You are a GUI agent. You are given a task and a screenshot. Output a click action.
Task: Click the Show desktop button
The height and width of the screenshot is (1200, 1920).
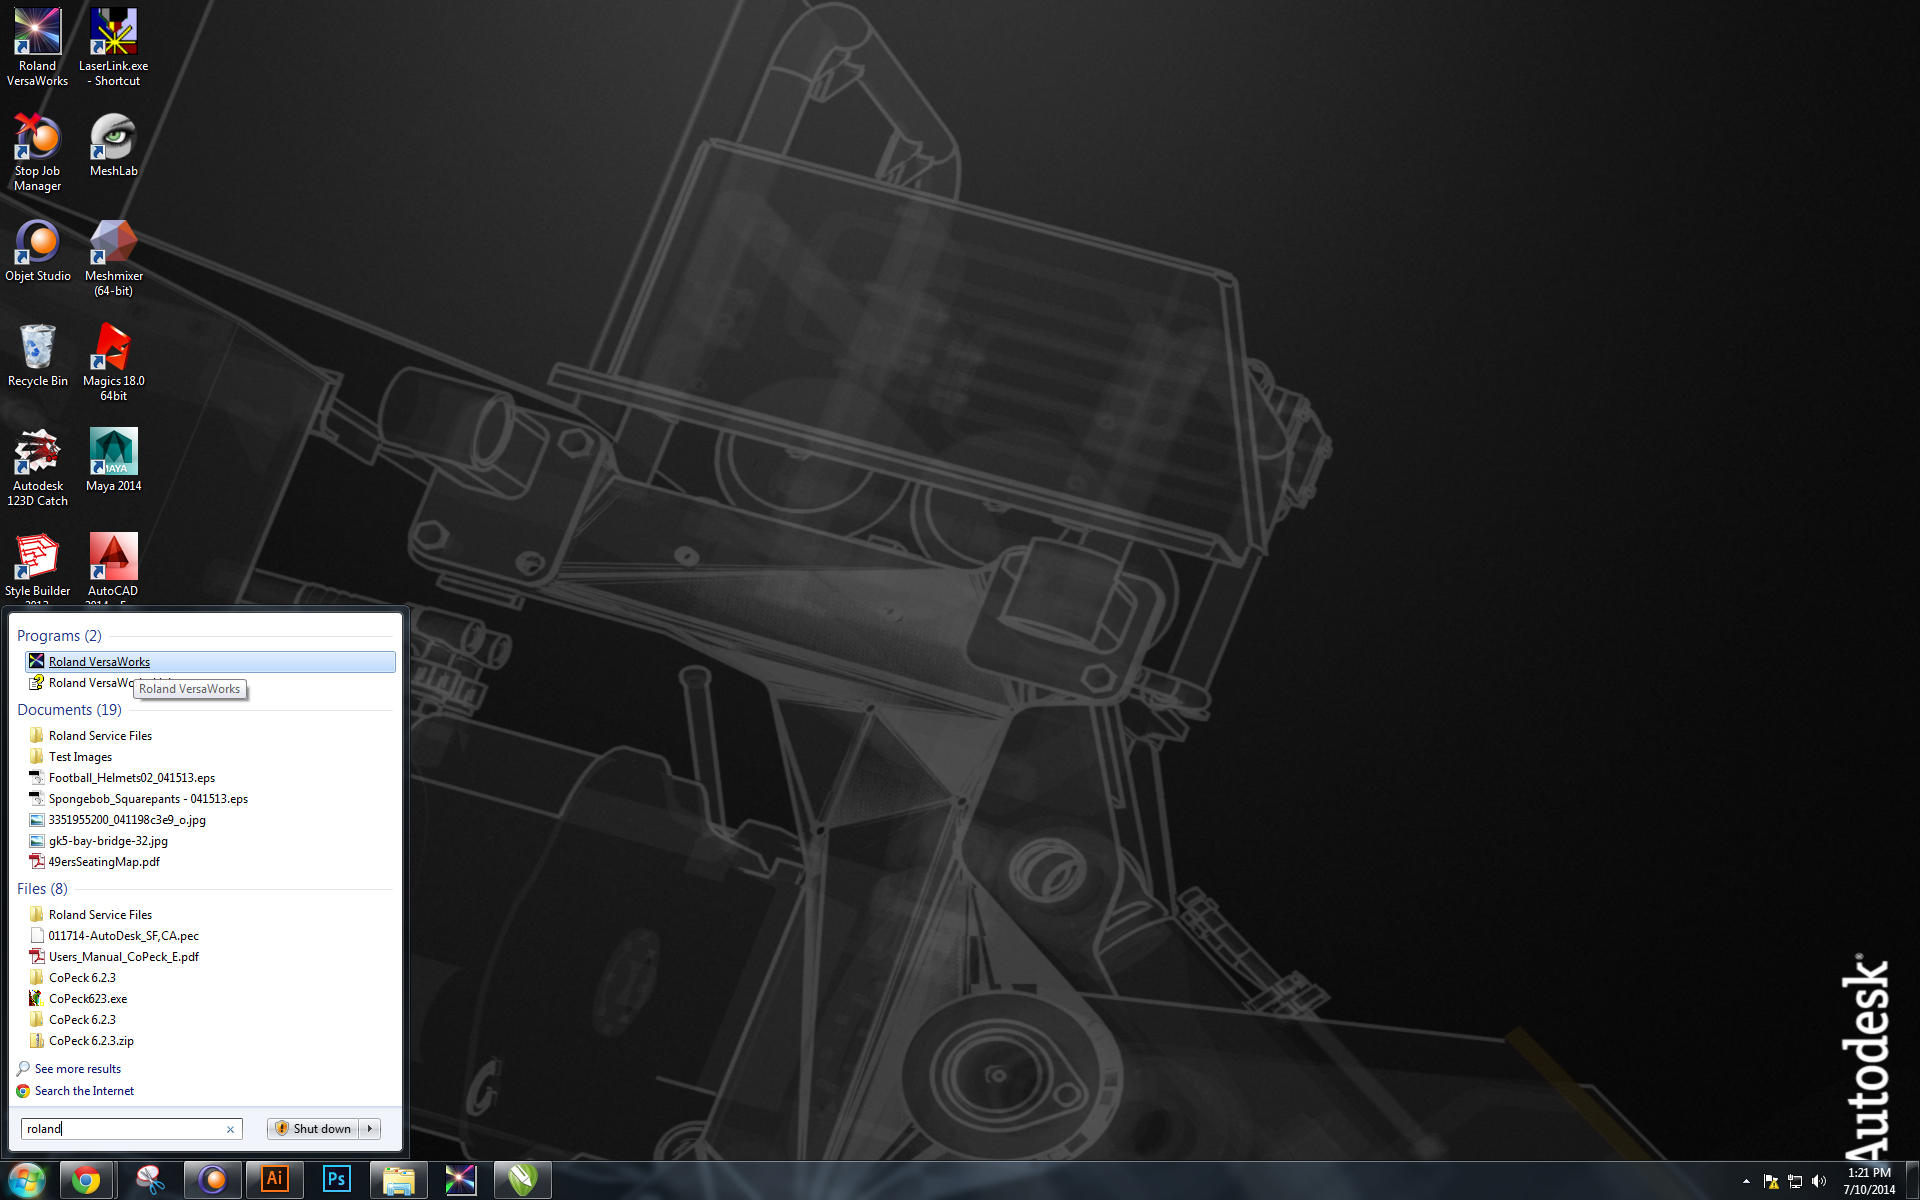click(x=1912, y=1181)
